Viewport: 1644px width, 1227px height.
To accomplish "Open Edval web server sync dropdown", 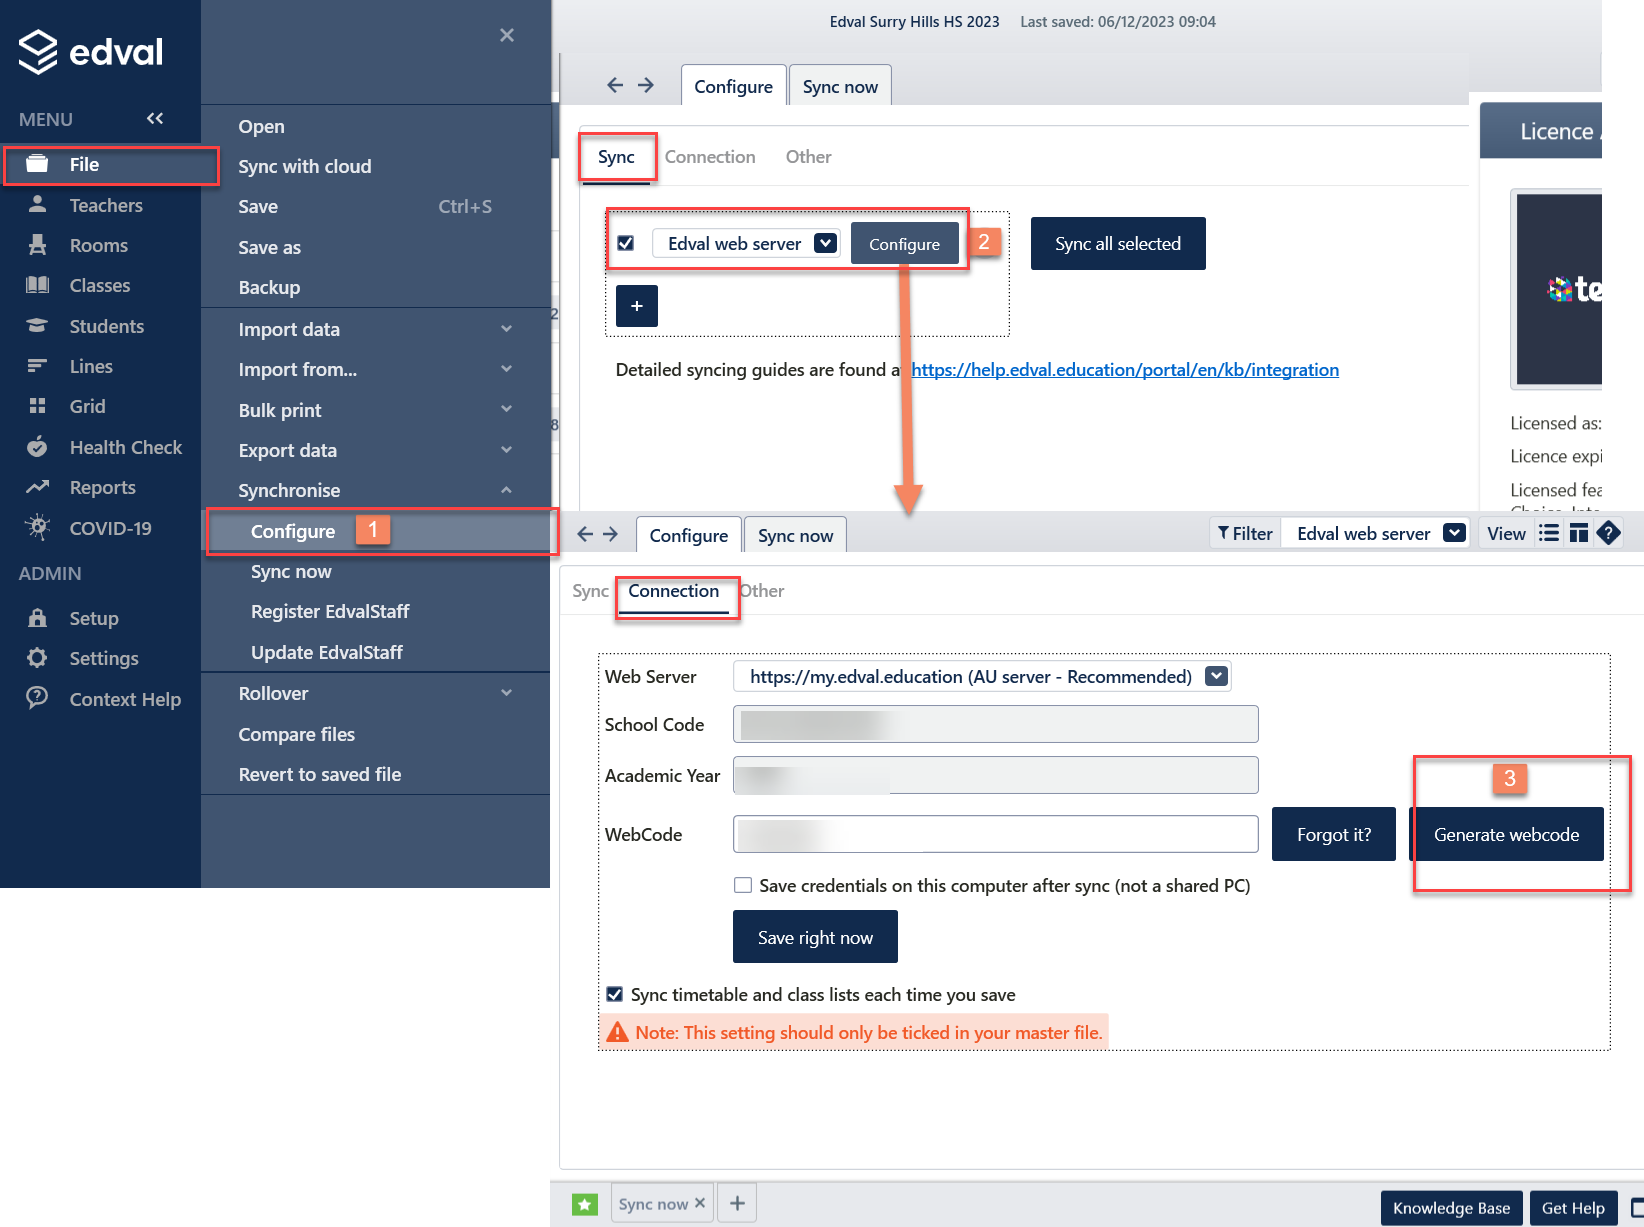I will (x=826, y=243).
